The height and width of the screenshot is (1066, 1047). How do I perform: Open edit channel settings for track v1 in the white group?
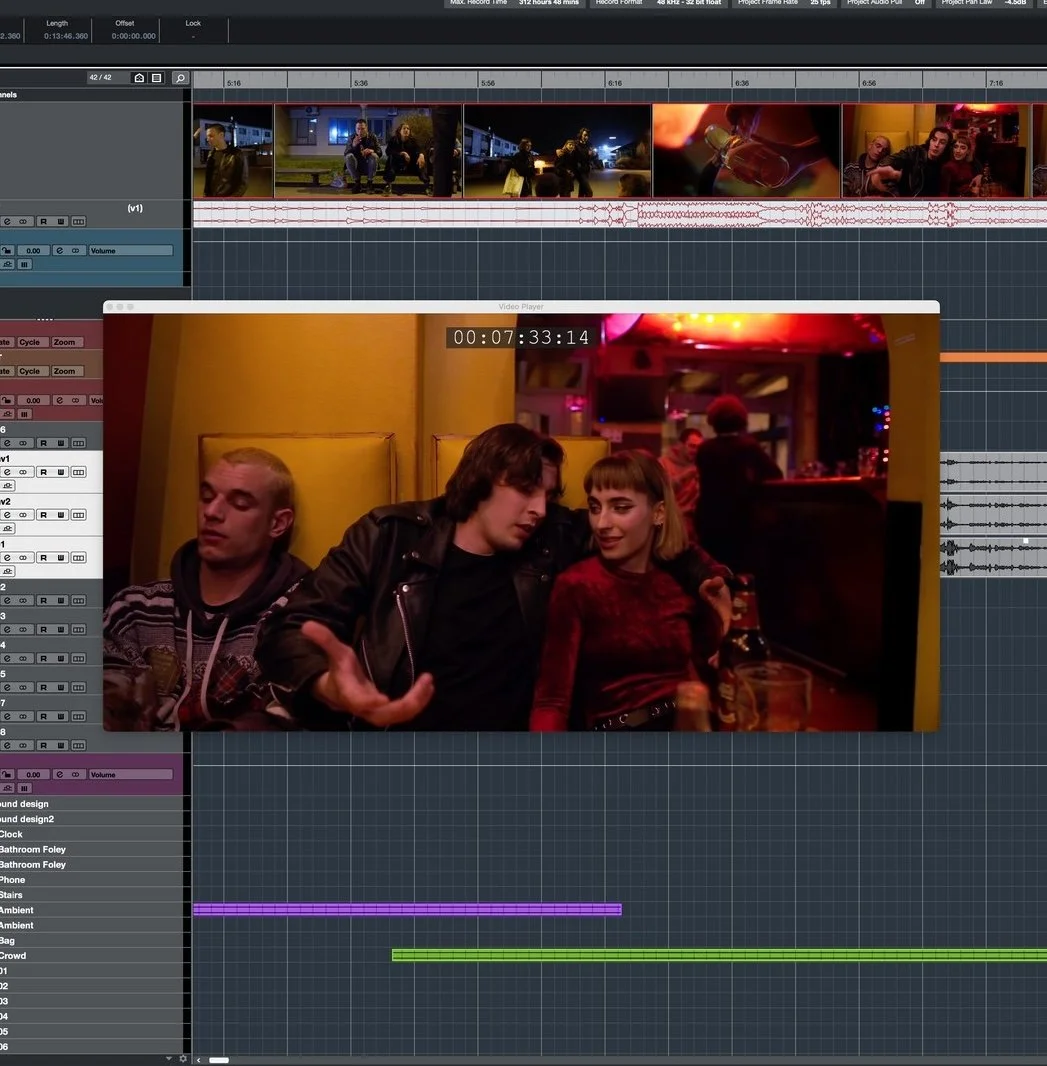tap(7, 472)
